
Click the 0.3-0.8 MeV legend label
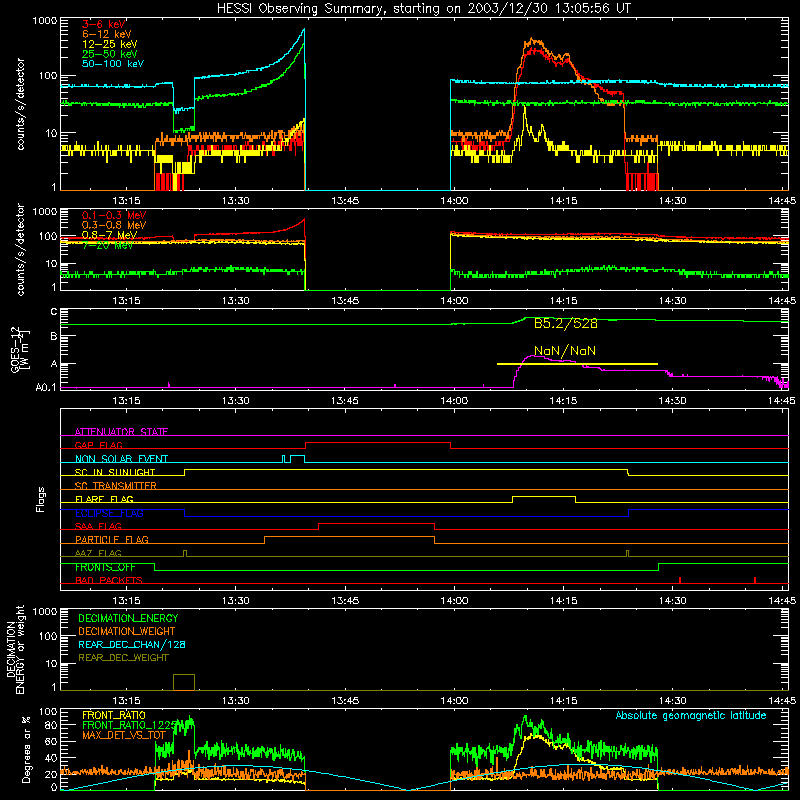[114, 225]
